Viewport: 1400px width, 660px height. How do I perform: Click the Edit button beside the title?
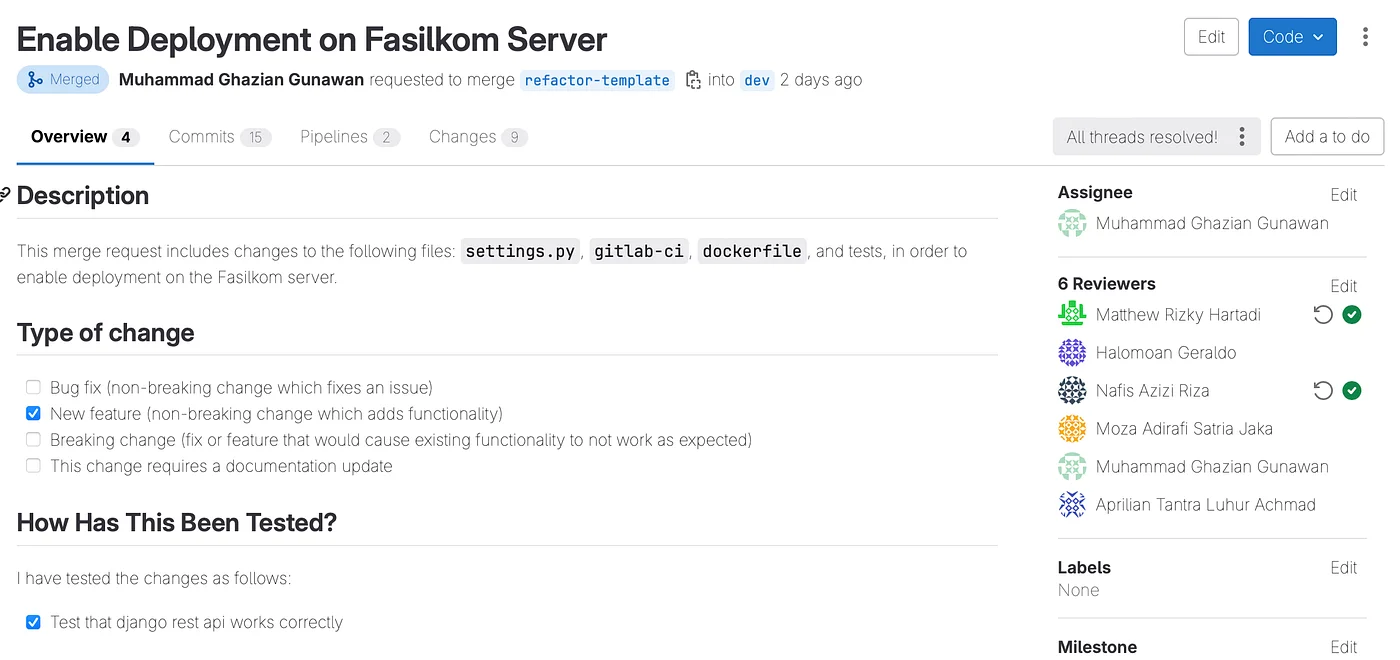1211,37
